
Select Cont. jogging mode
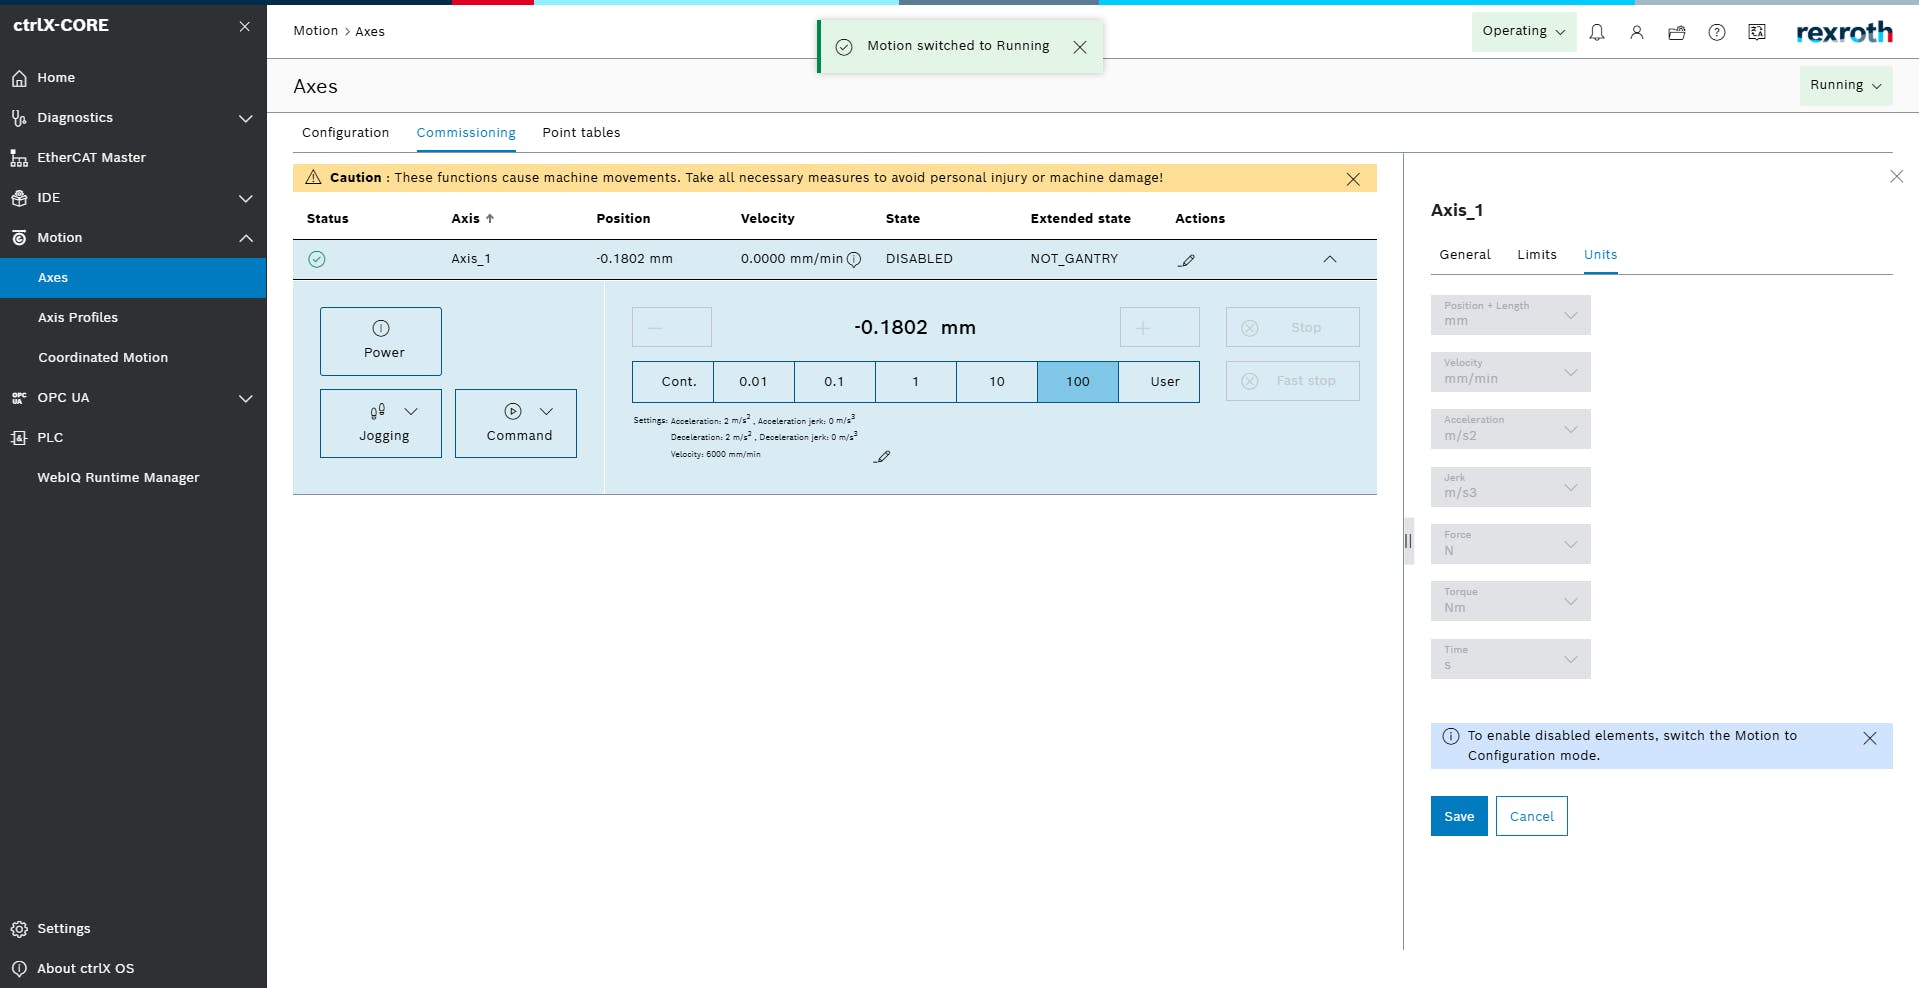click(673, 382)
